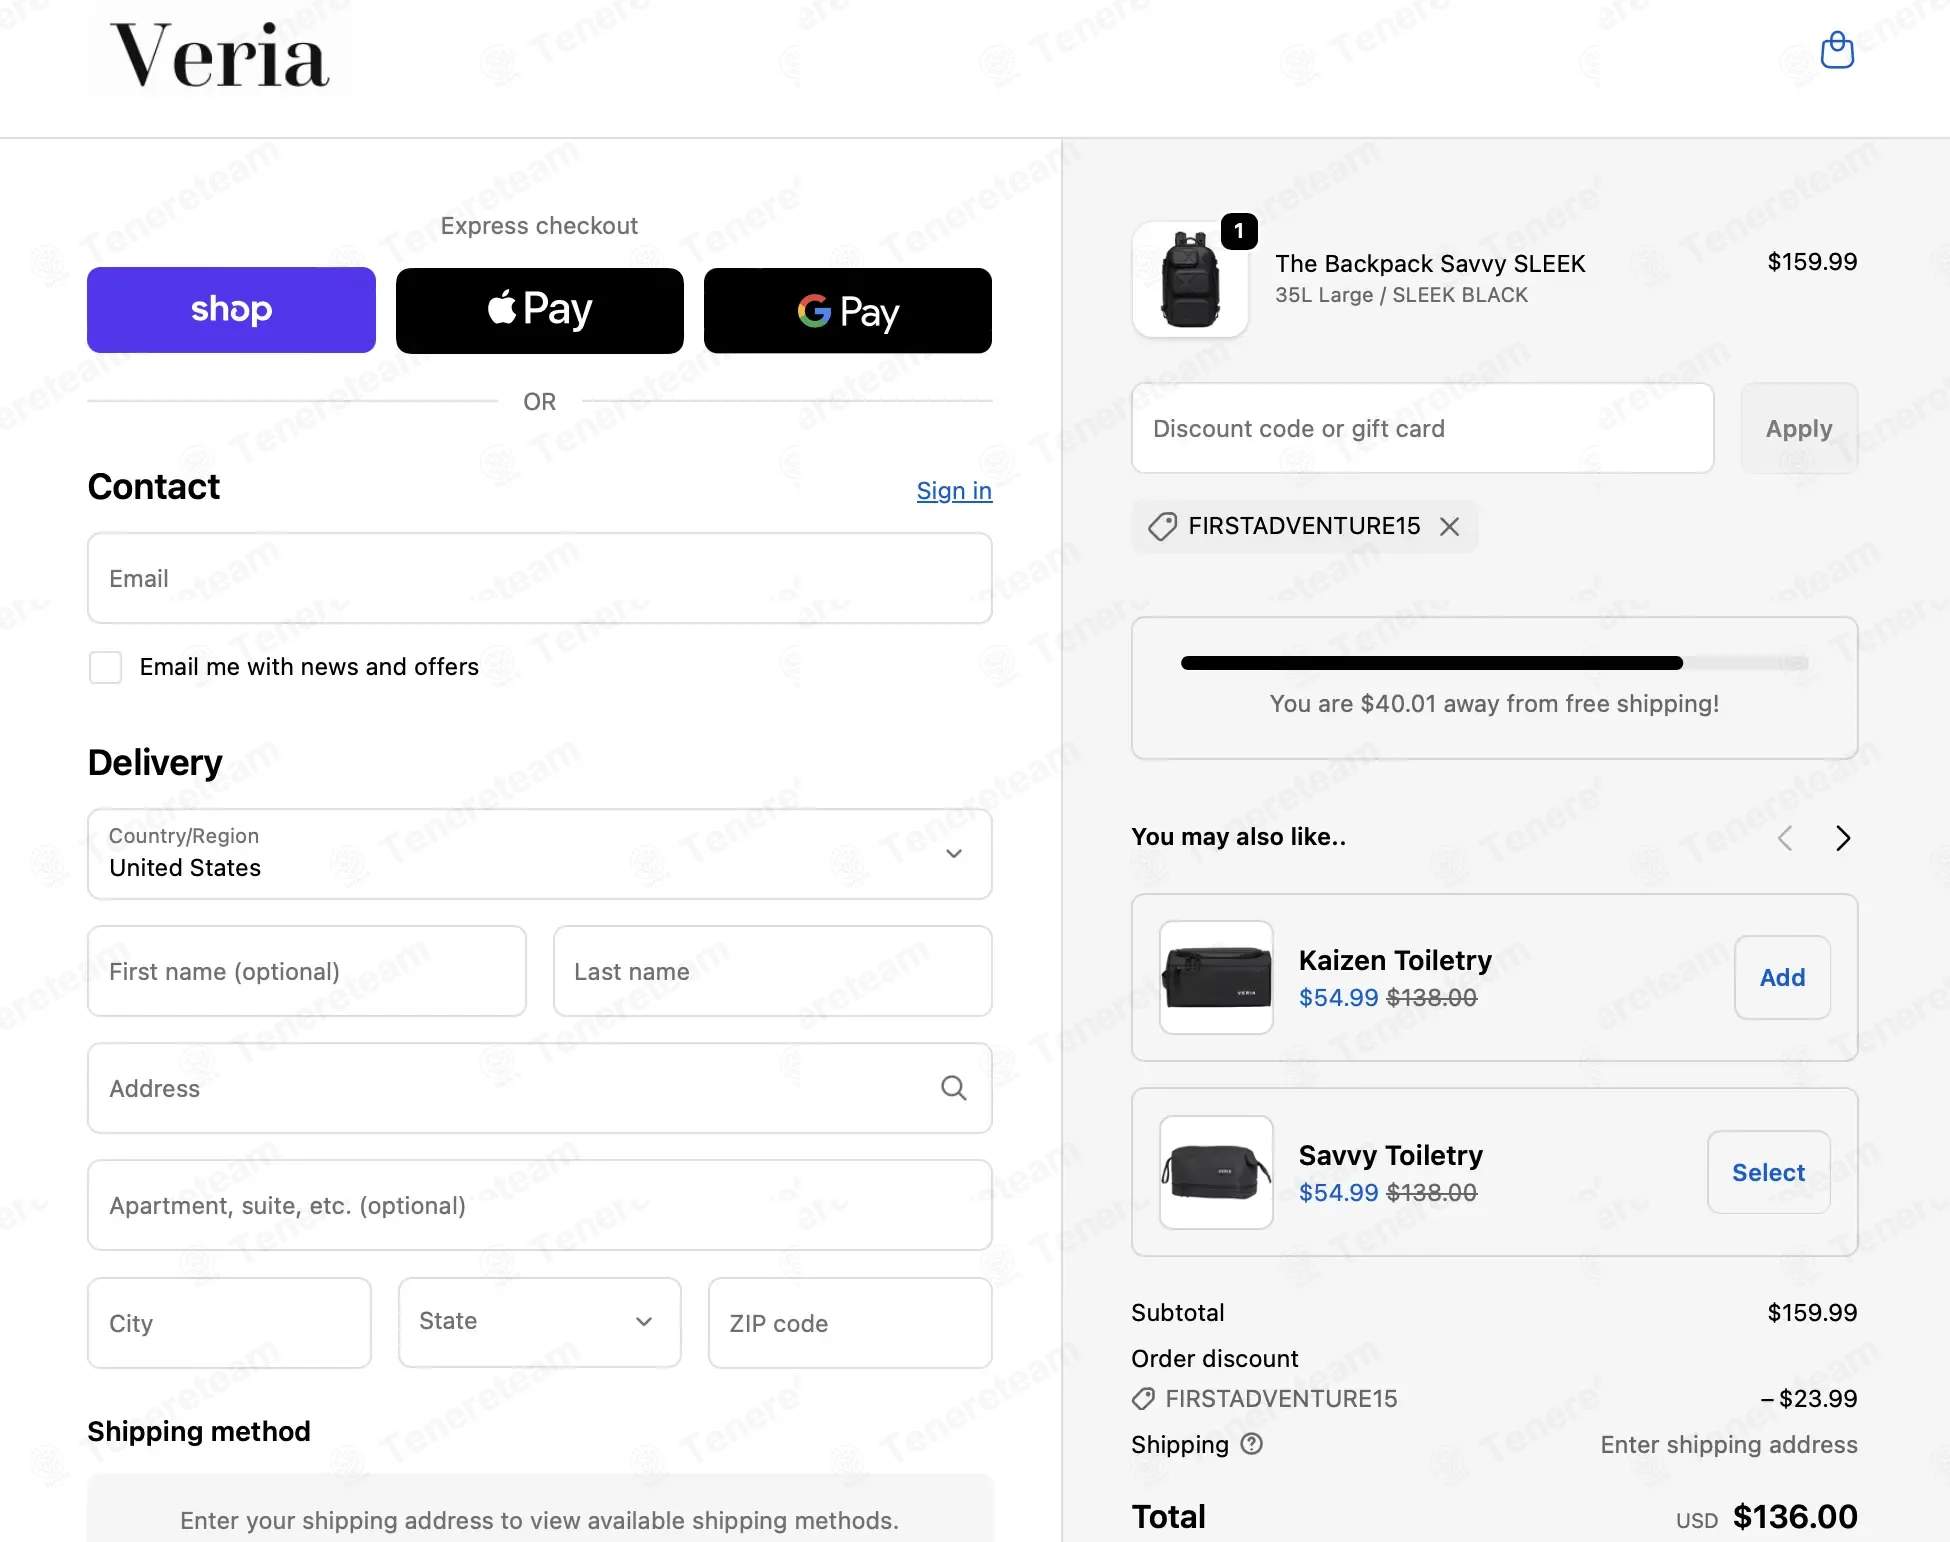Click Backpack Savvy SLEEK product thumbnail
This screenshot has width=1950, height=1542.
click(1190, 279)
